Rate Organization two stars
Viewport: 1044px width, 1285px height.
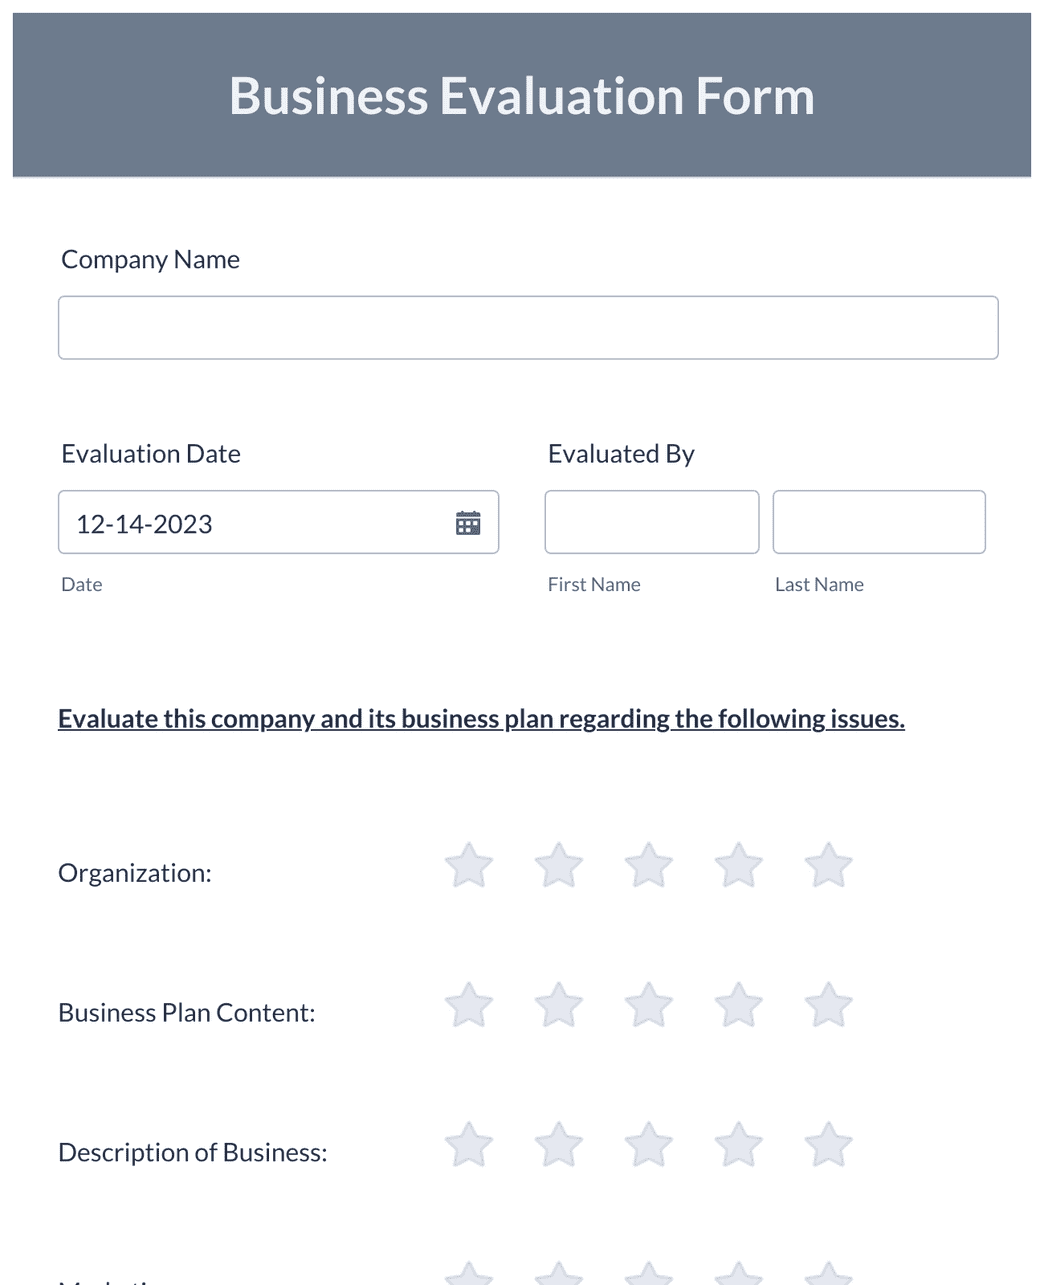click(558, 865)
